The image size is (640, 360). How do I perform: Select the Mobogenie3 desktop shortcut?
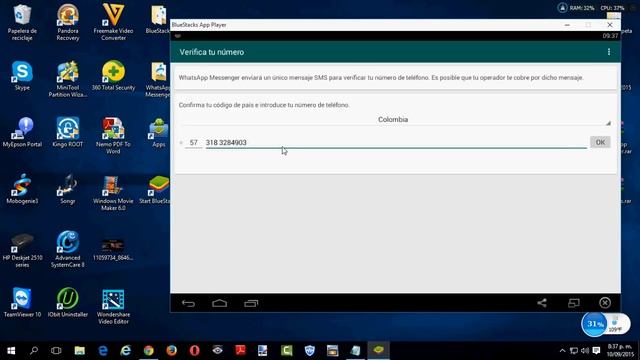(22, 189)
